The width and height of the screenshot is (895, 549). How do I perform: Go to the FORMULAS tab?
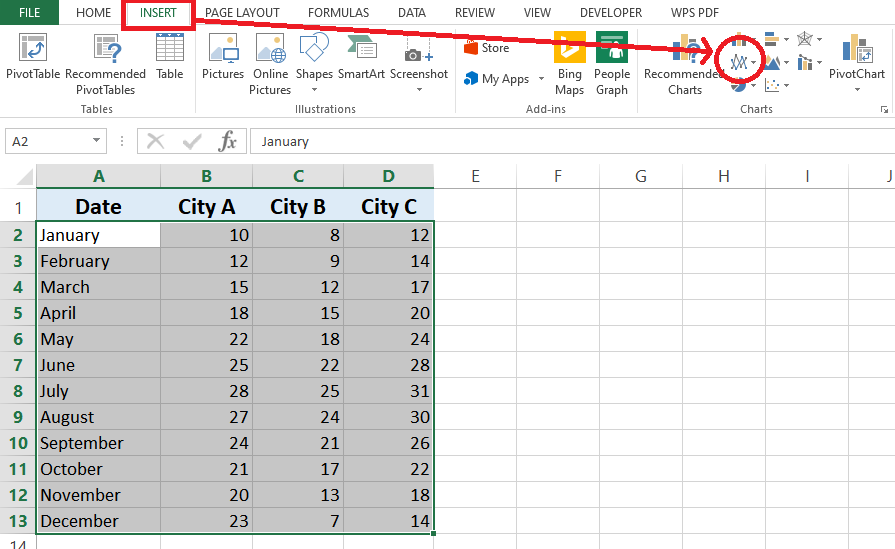point(338,13)
